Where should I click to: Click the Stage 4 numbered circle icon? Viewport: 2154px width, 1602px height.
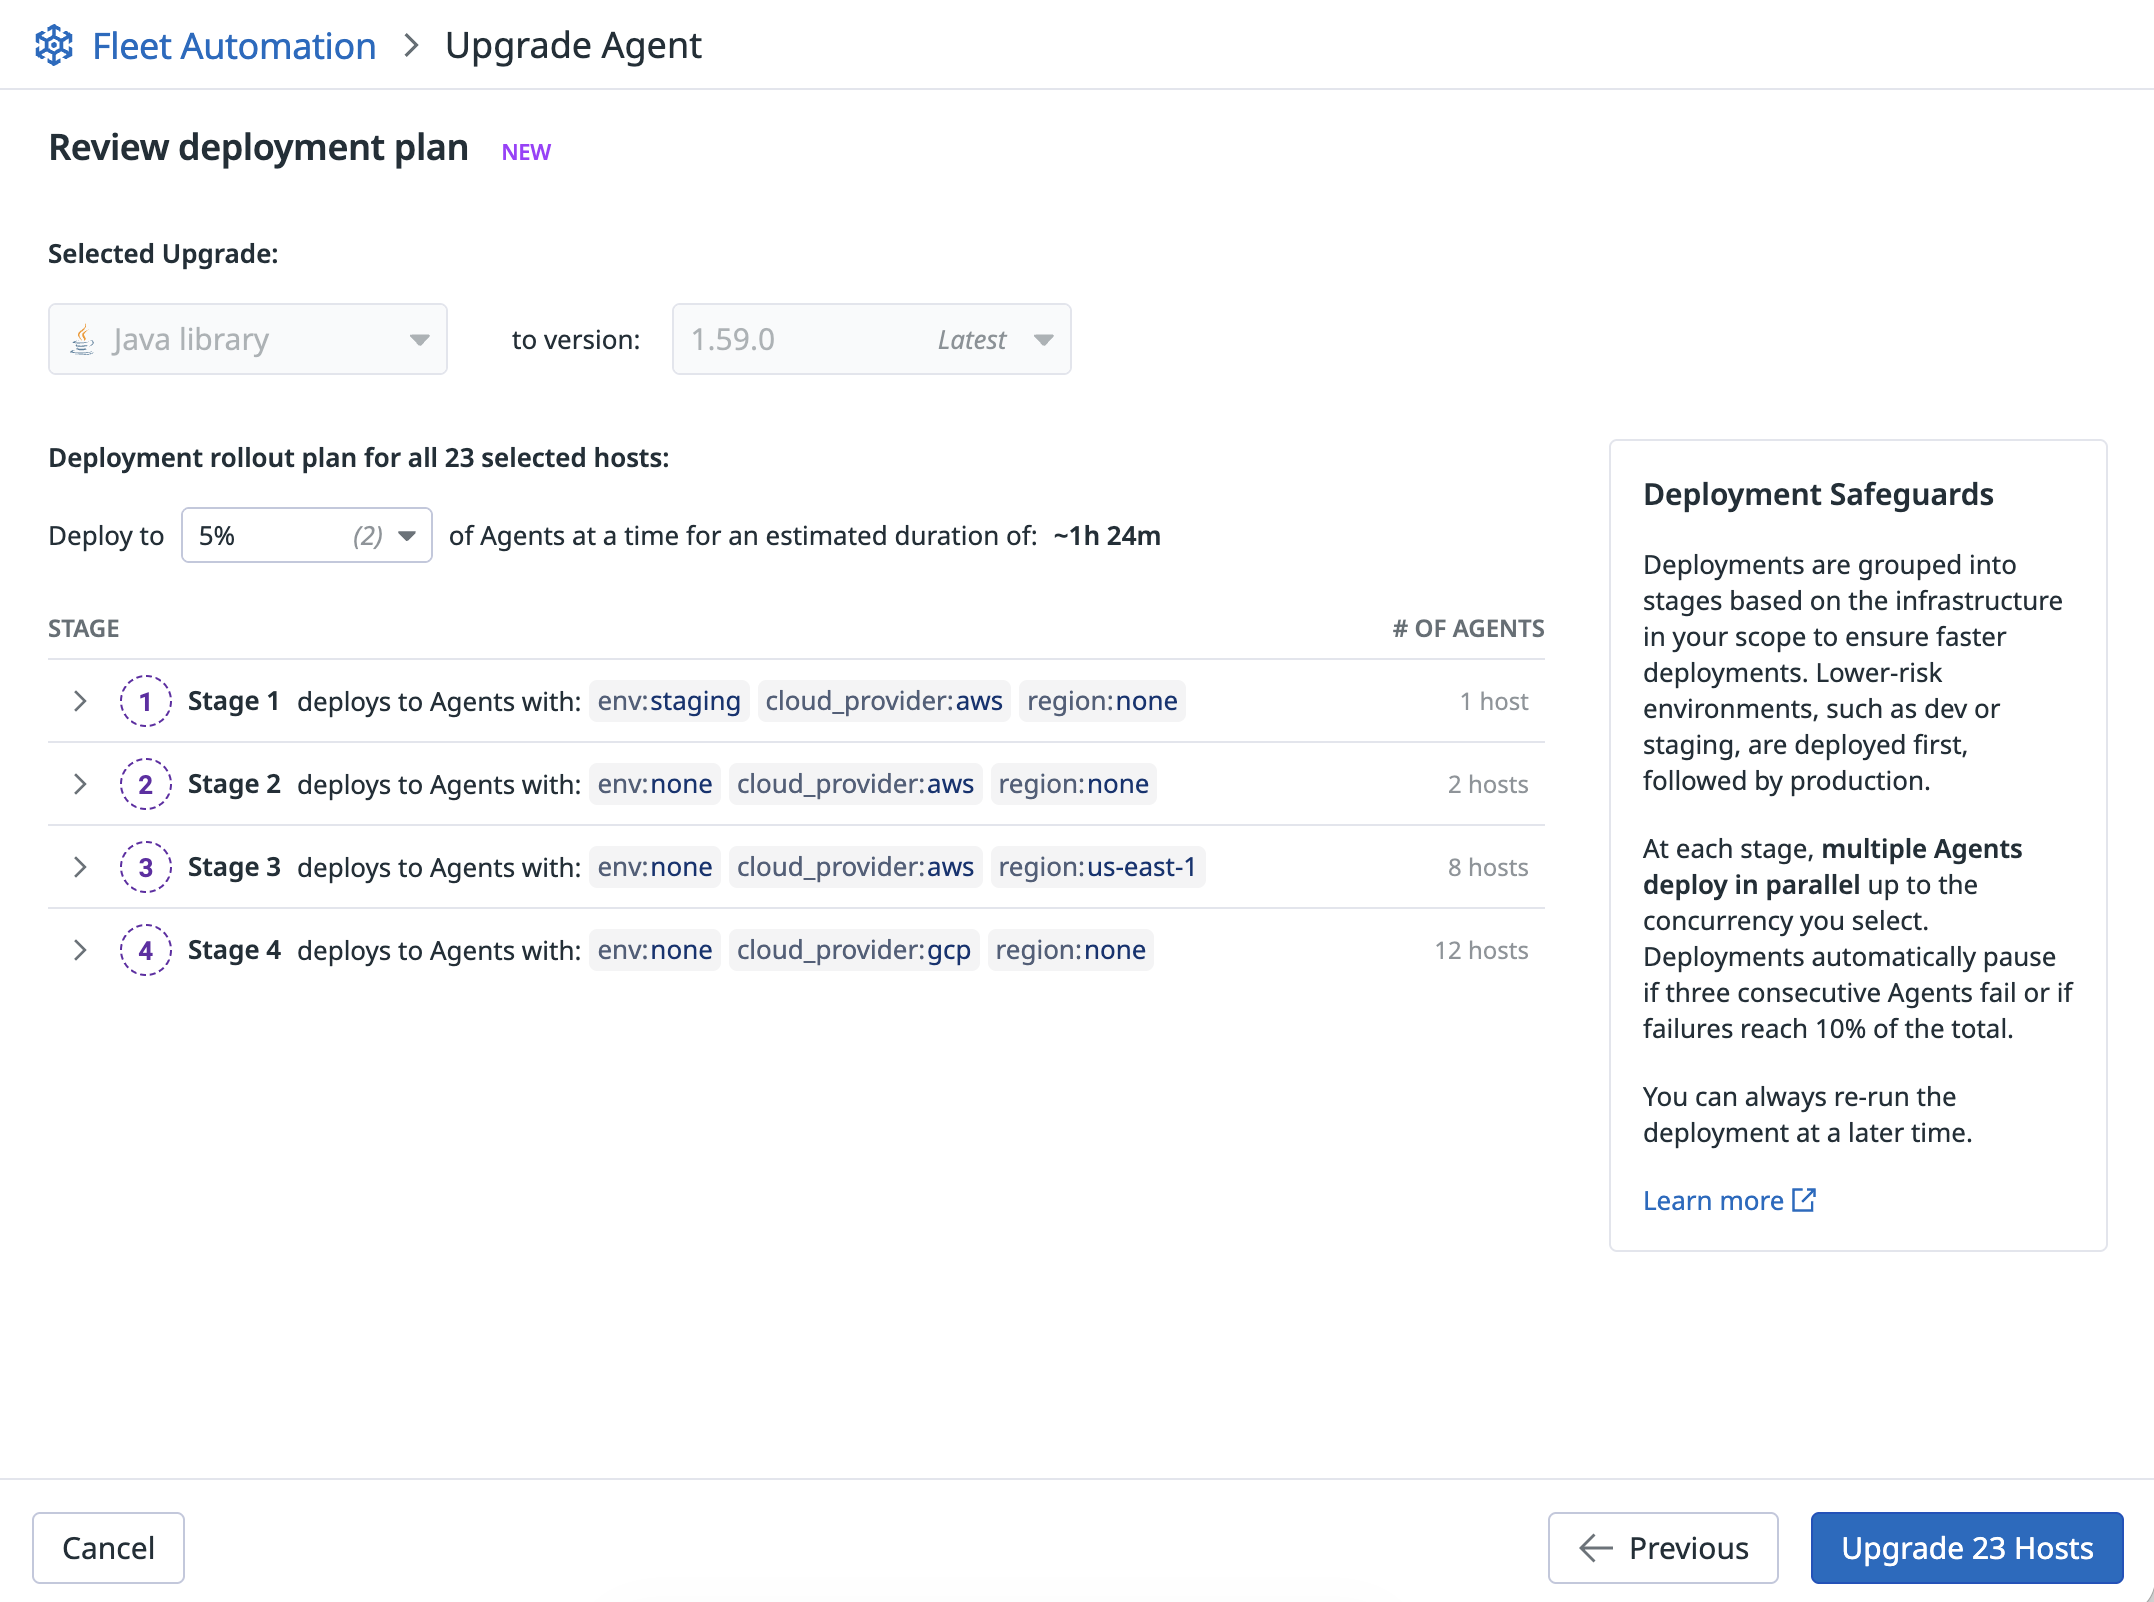145,950
